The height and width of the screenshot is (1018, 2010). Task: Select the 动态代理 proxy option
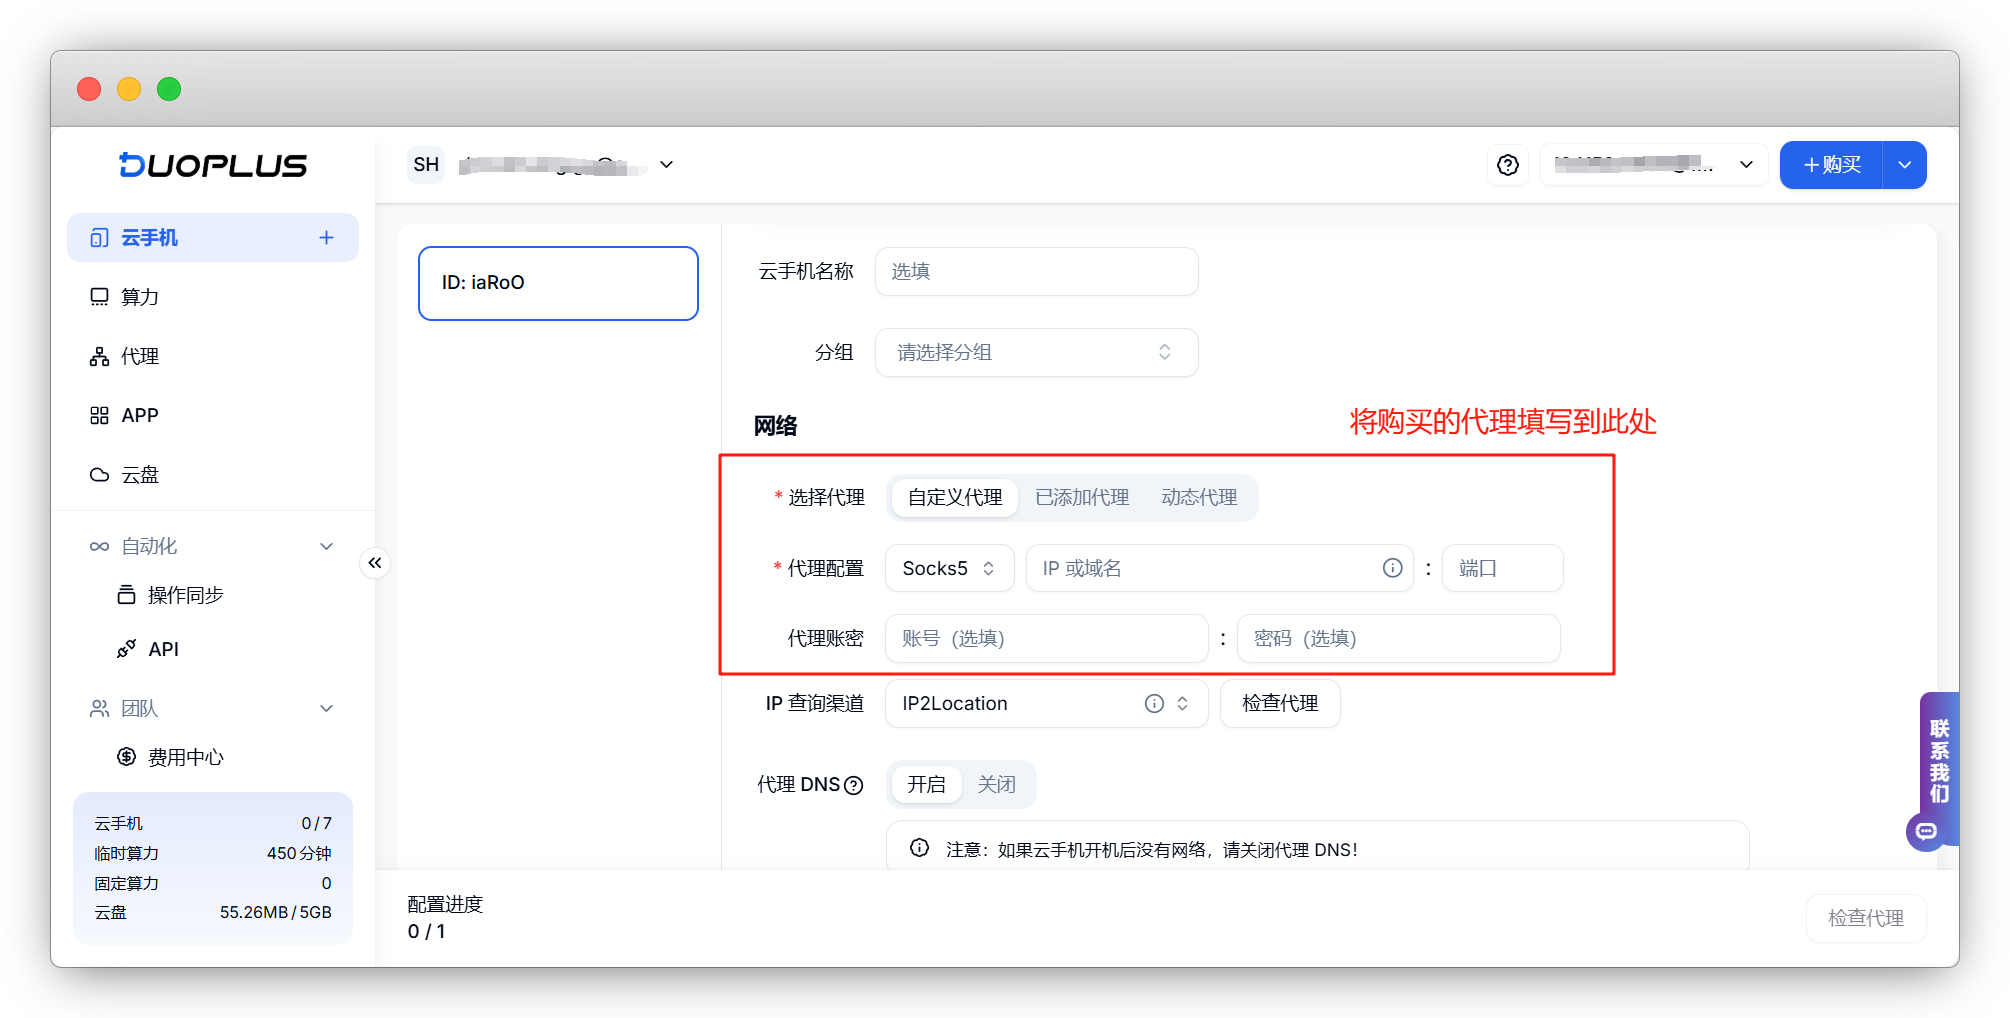1199,497
